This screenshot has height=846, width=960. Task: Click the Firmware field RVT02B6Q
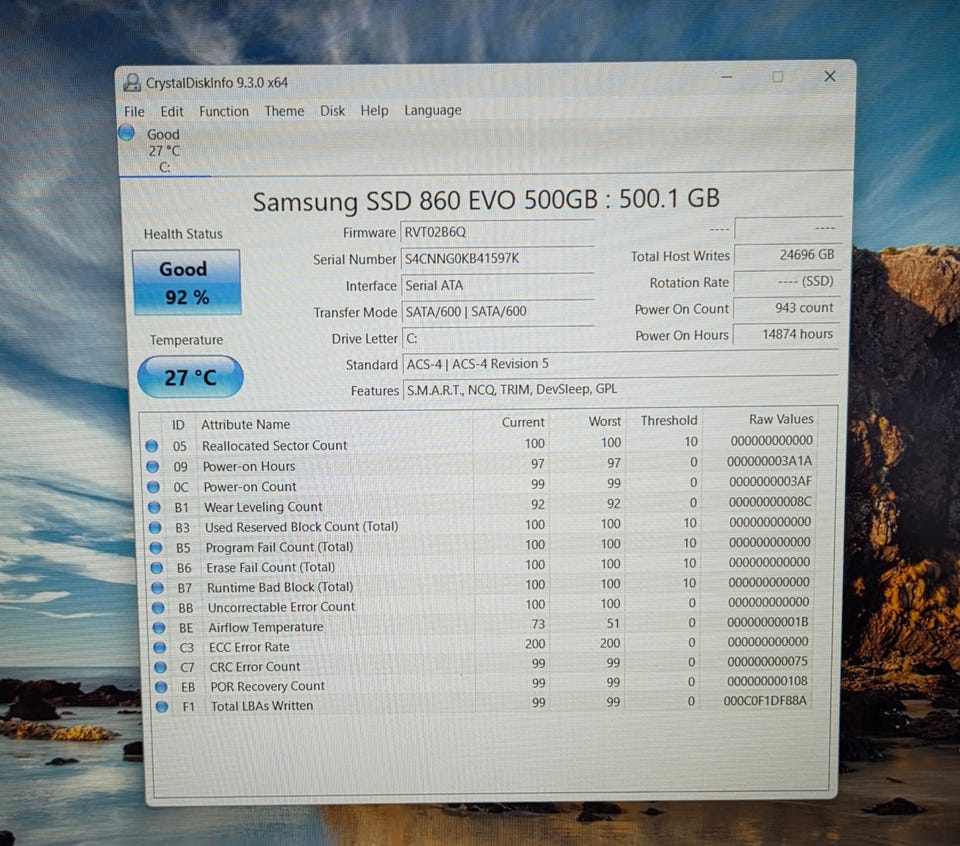[x=497, y=232]
